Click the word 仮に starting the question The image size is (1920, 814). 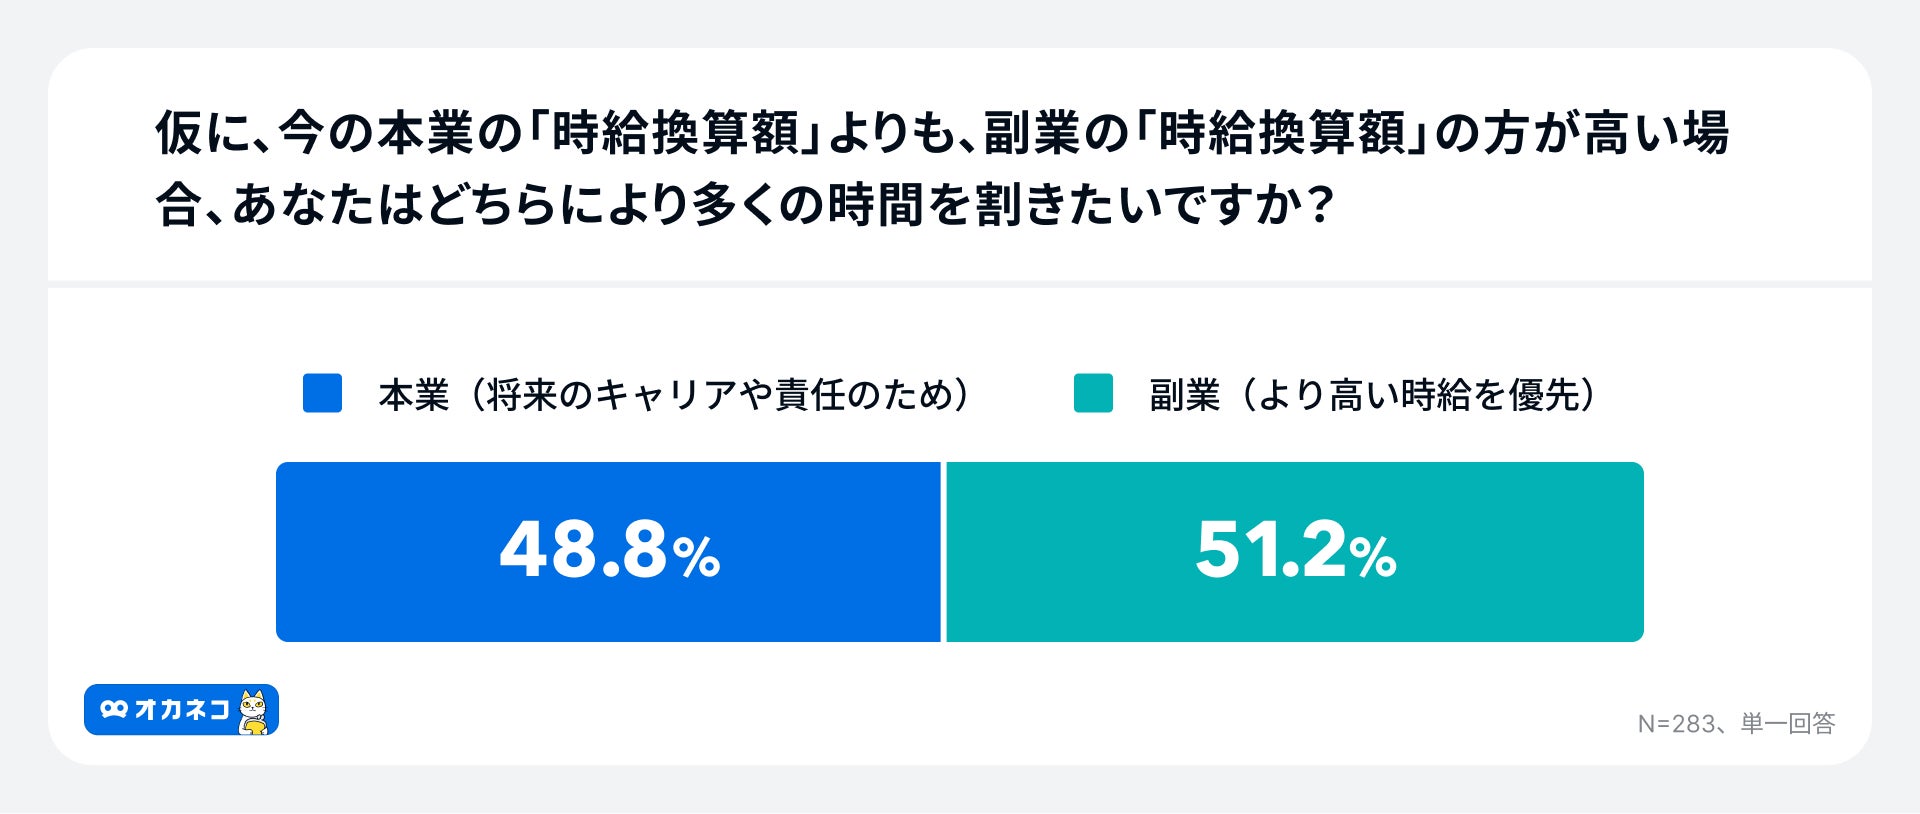(203, 133)
